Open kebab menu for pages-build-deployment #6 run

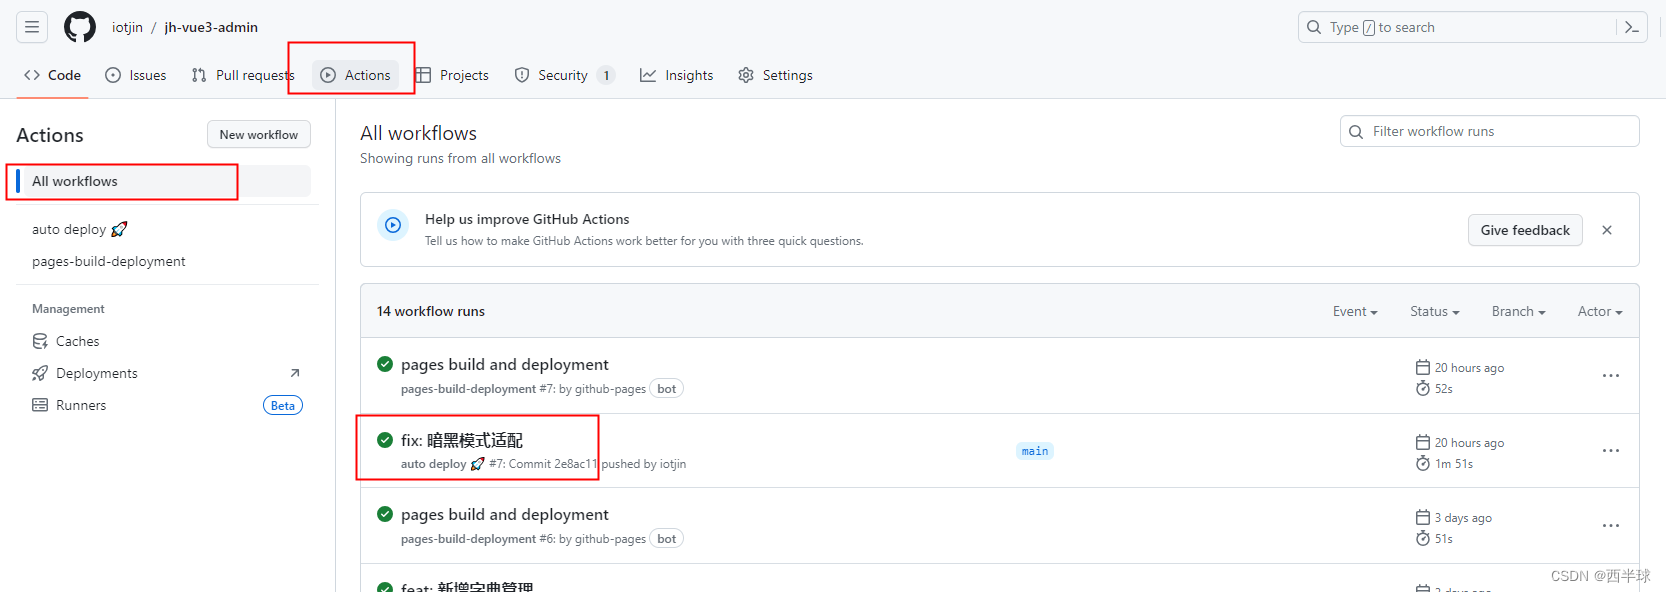click(1611, 526)
